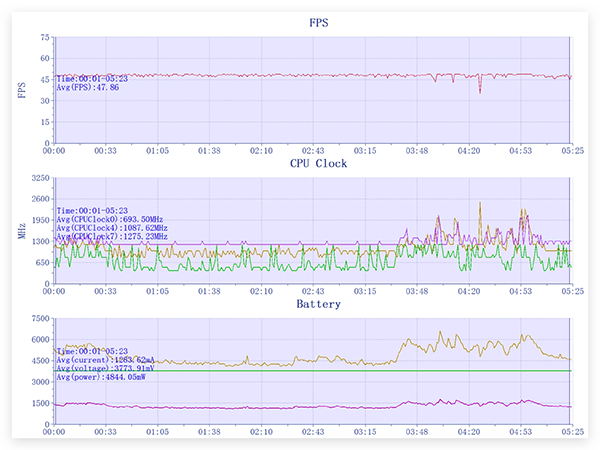Select the Avg(CPUClock4) 1087.62MHz label
The height and width of the screenshot is (450, 600).
pos(112,228)
